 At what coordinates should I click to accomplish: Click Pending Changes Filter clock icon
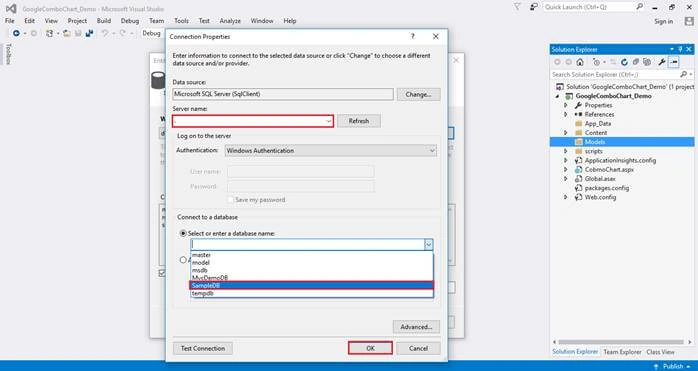(597, 62)
